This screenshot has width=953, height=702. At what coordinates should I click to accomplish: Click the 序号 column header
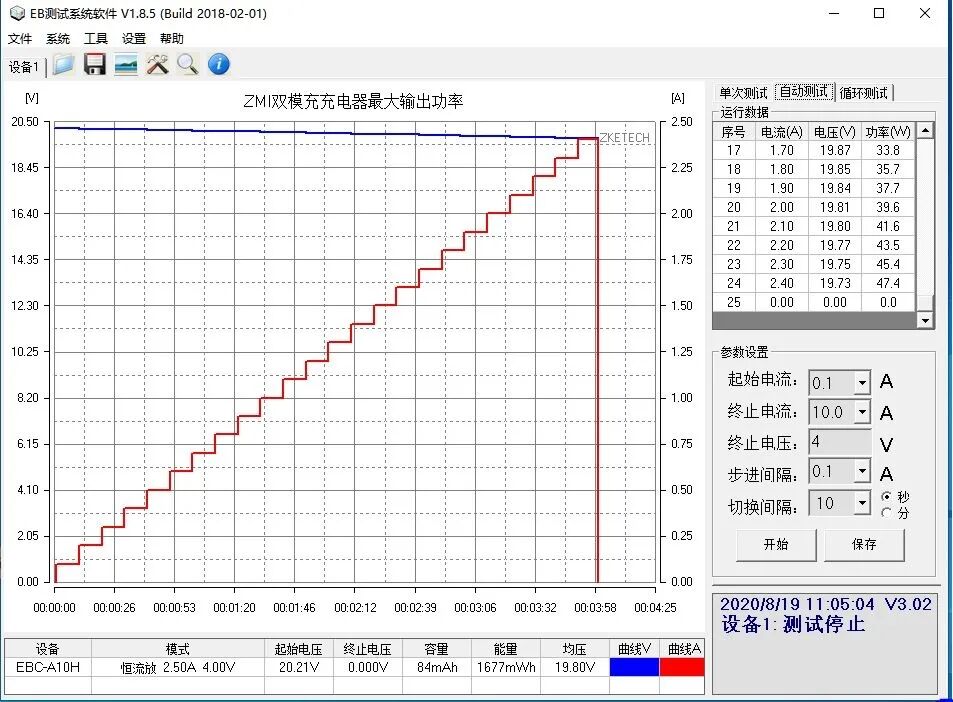point(734,132)
